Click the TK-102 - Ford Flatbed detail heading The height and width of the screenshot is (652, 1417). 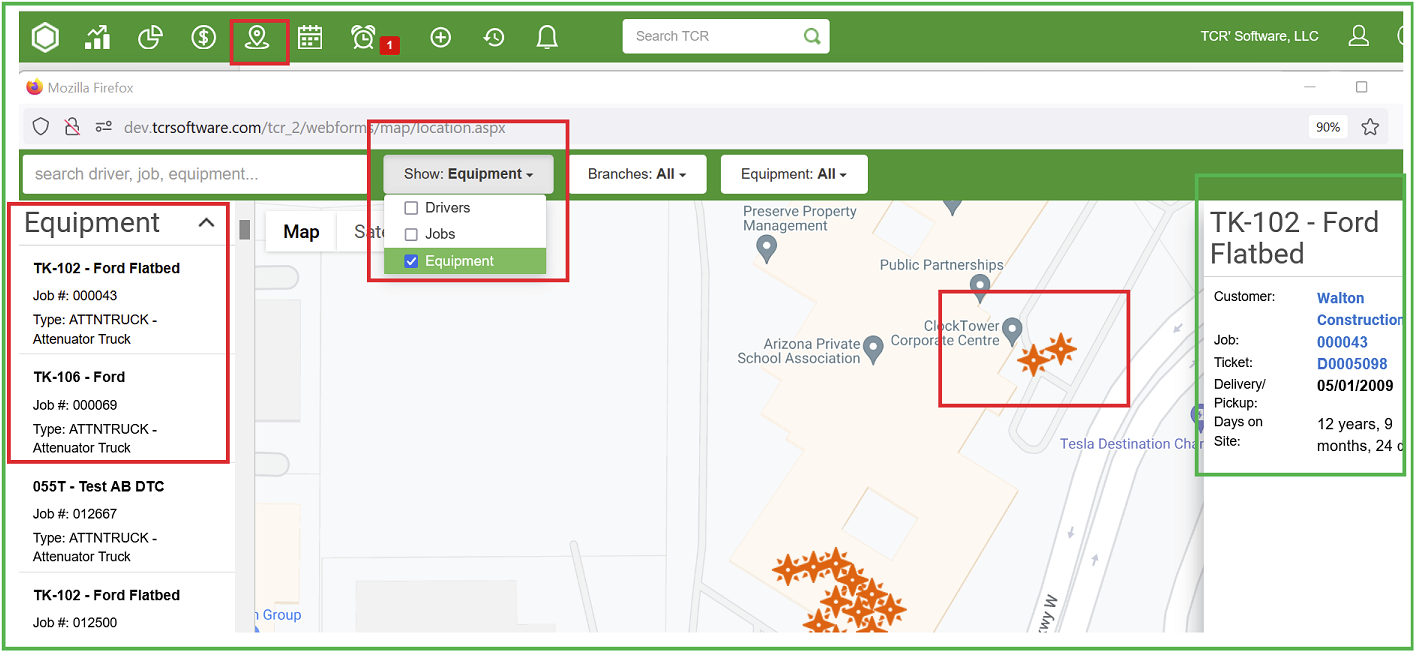[x=1294, y=237]
